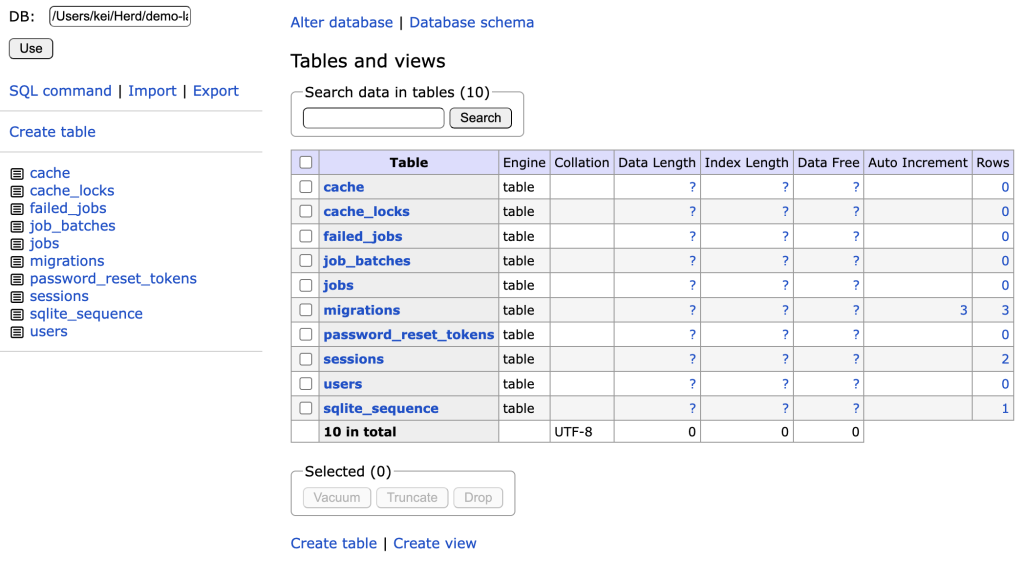The height and width of the screenshot is (561, 1024).
Task: Open the password_reset_tokens table in the main list
Action: coord(408,335)
